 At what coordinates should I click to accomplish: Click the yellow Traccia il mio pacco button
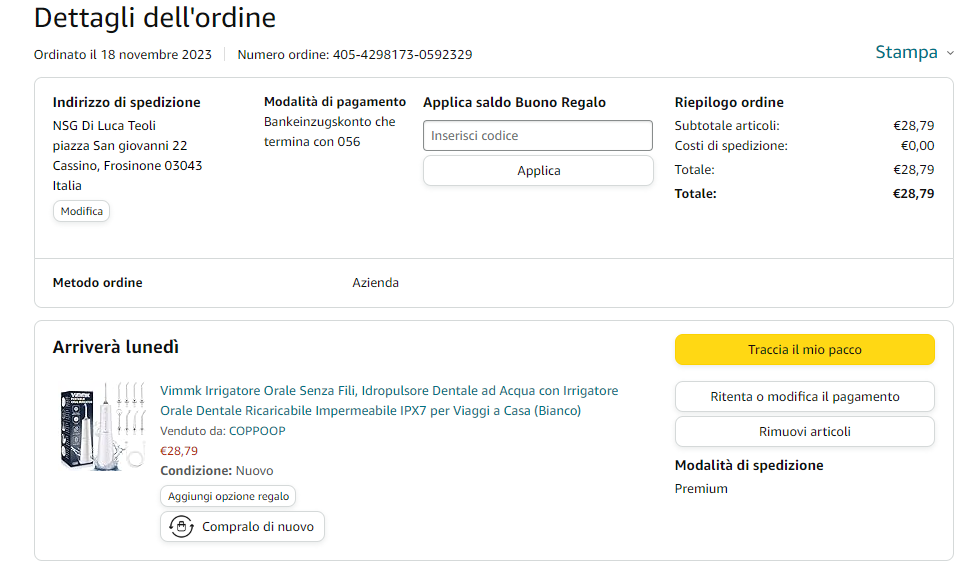coord(804,350)
